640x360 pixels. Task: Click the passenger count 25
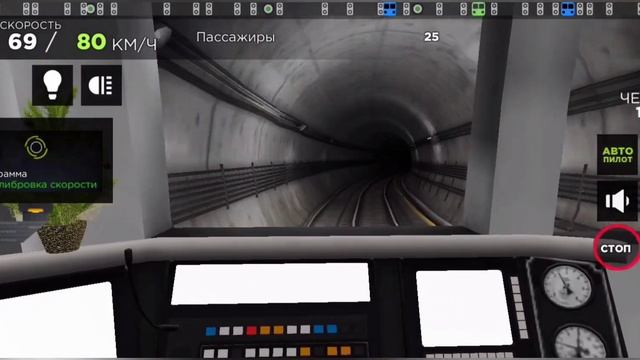(x=431, y=37)
